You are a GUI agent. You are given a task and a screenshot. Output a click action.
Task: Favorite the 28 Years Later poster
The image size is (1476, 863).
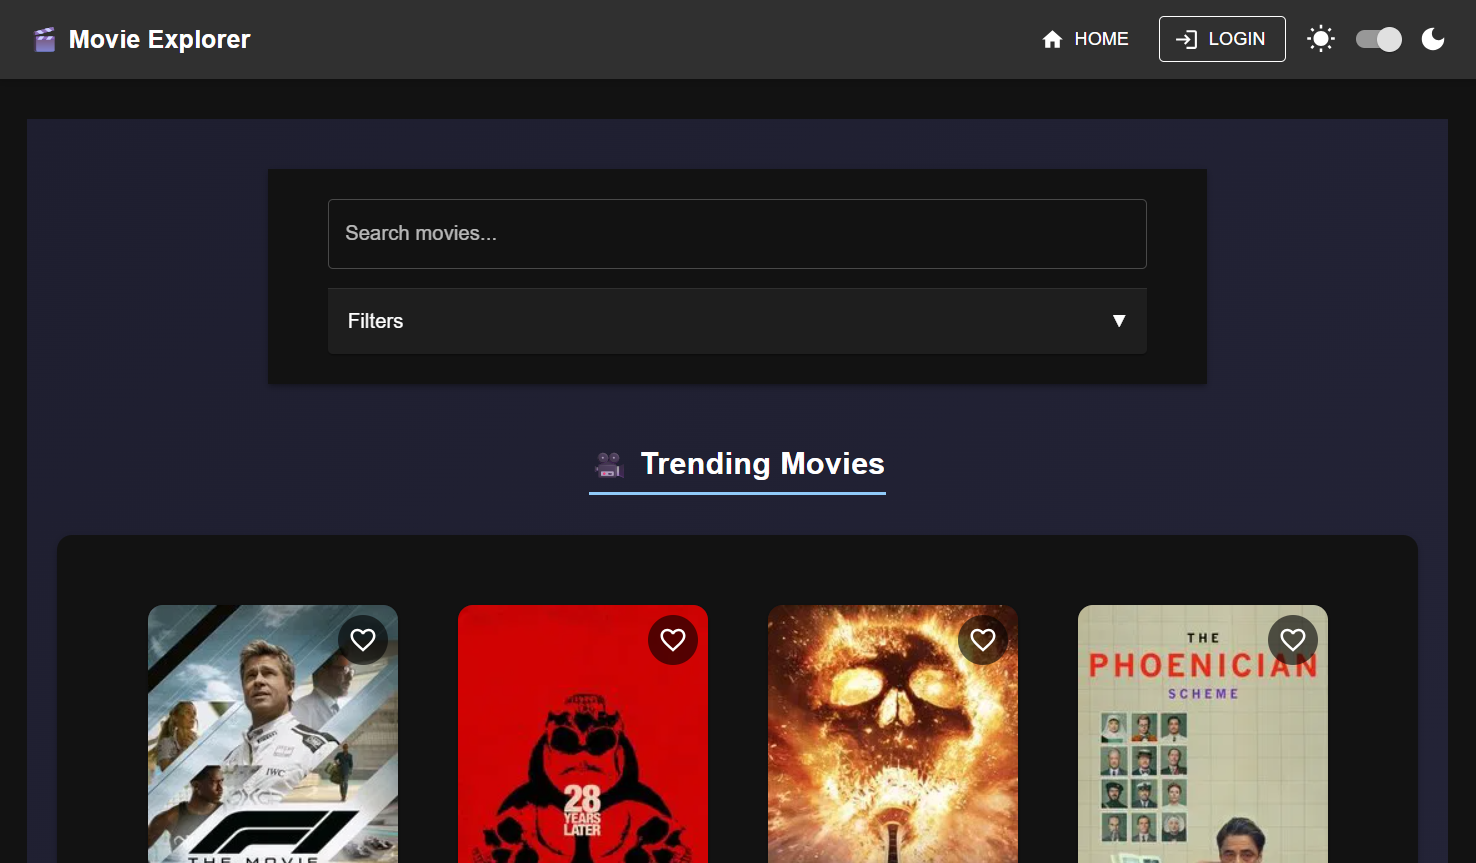pyautogui.click(x=673, y=640)
